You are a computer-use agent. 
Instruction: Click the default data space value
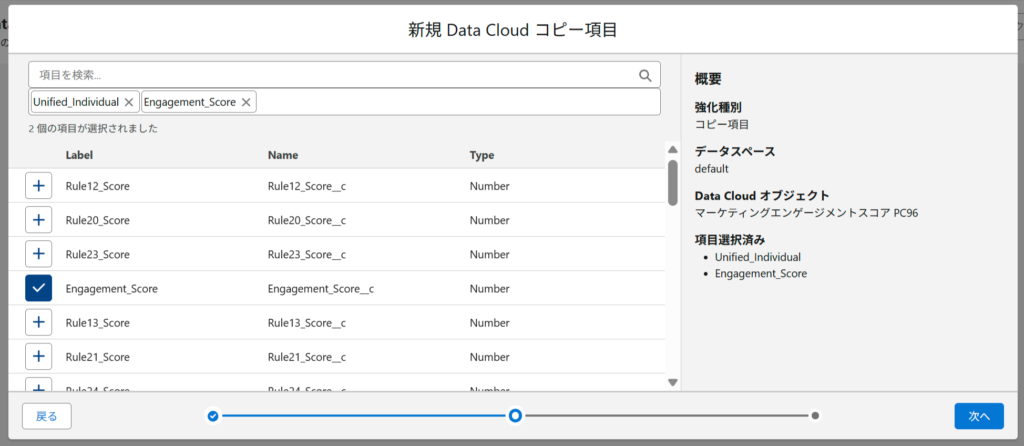pos(711,168)
